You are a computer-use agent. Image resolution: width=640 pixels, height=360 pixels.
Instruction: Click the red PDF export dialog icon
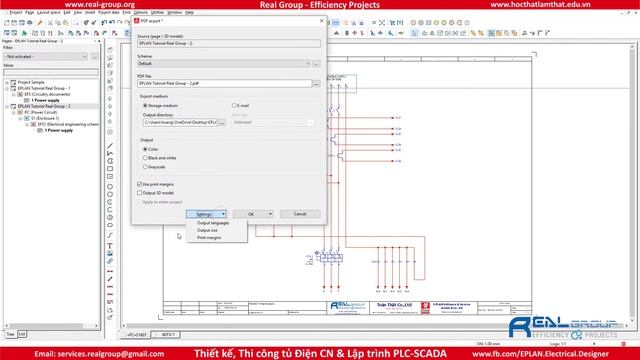(137, 21)
